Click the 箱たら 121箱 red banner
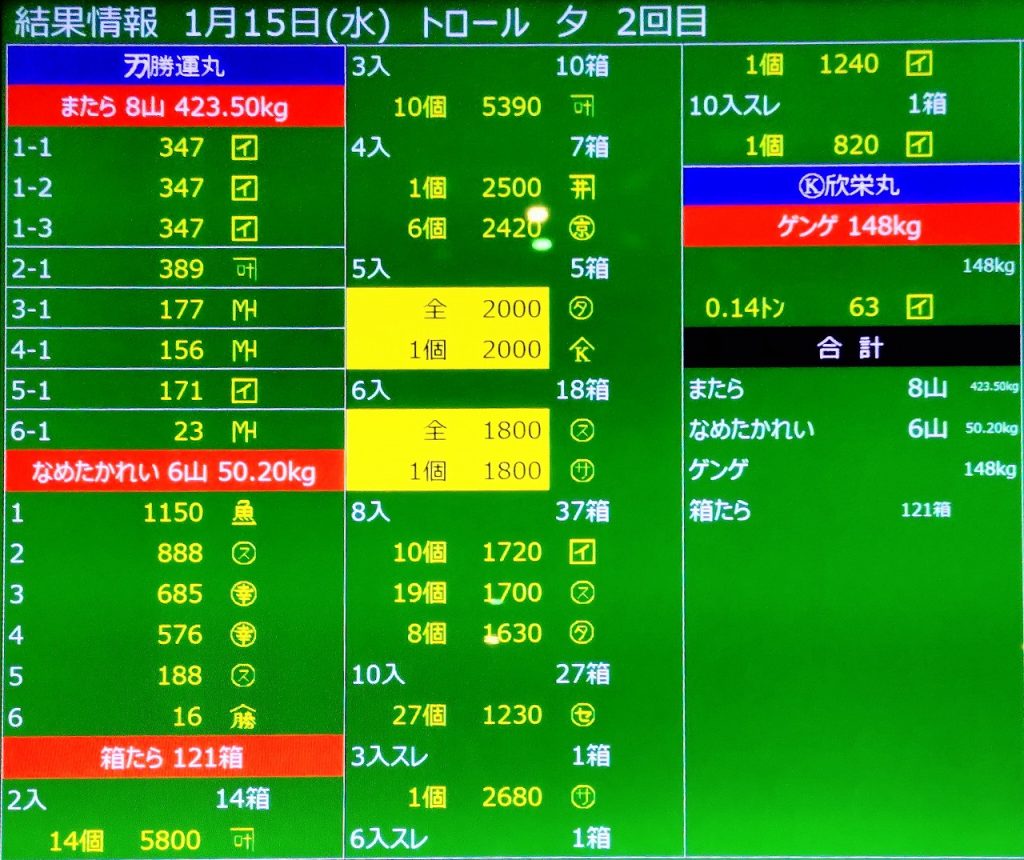The width and height of the screenshot is (1024, 860). [175, 757]
